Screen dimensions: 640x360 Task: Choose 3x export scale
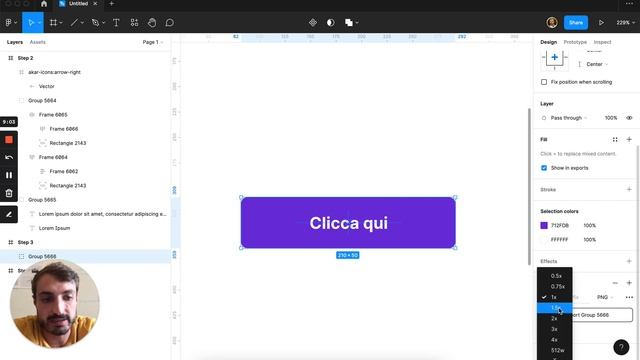pos(555,329)
